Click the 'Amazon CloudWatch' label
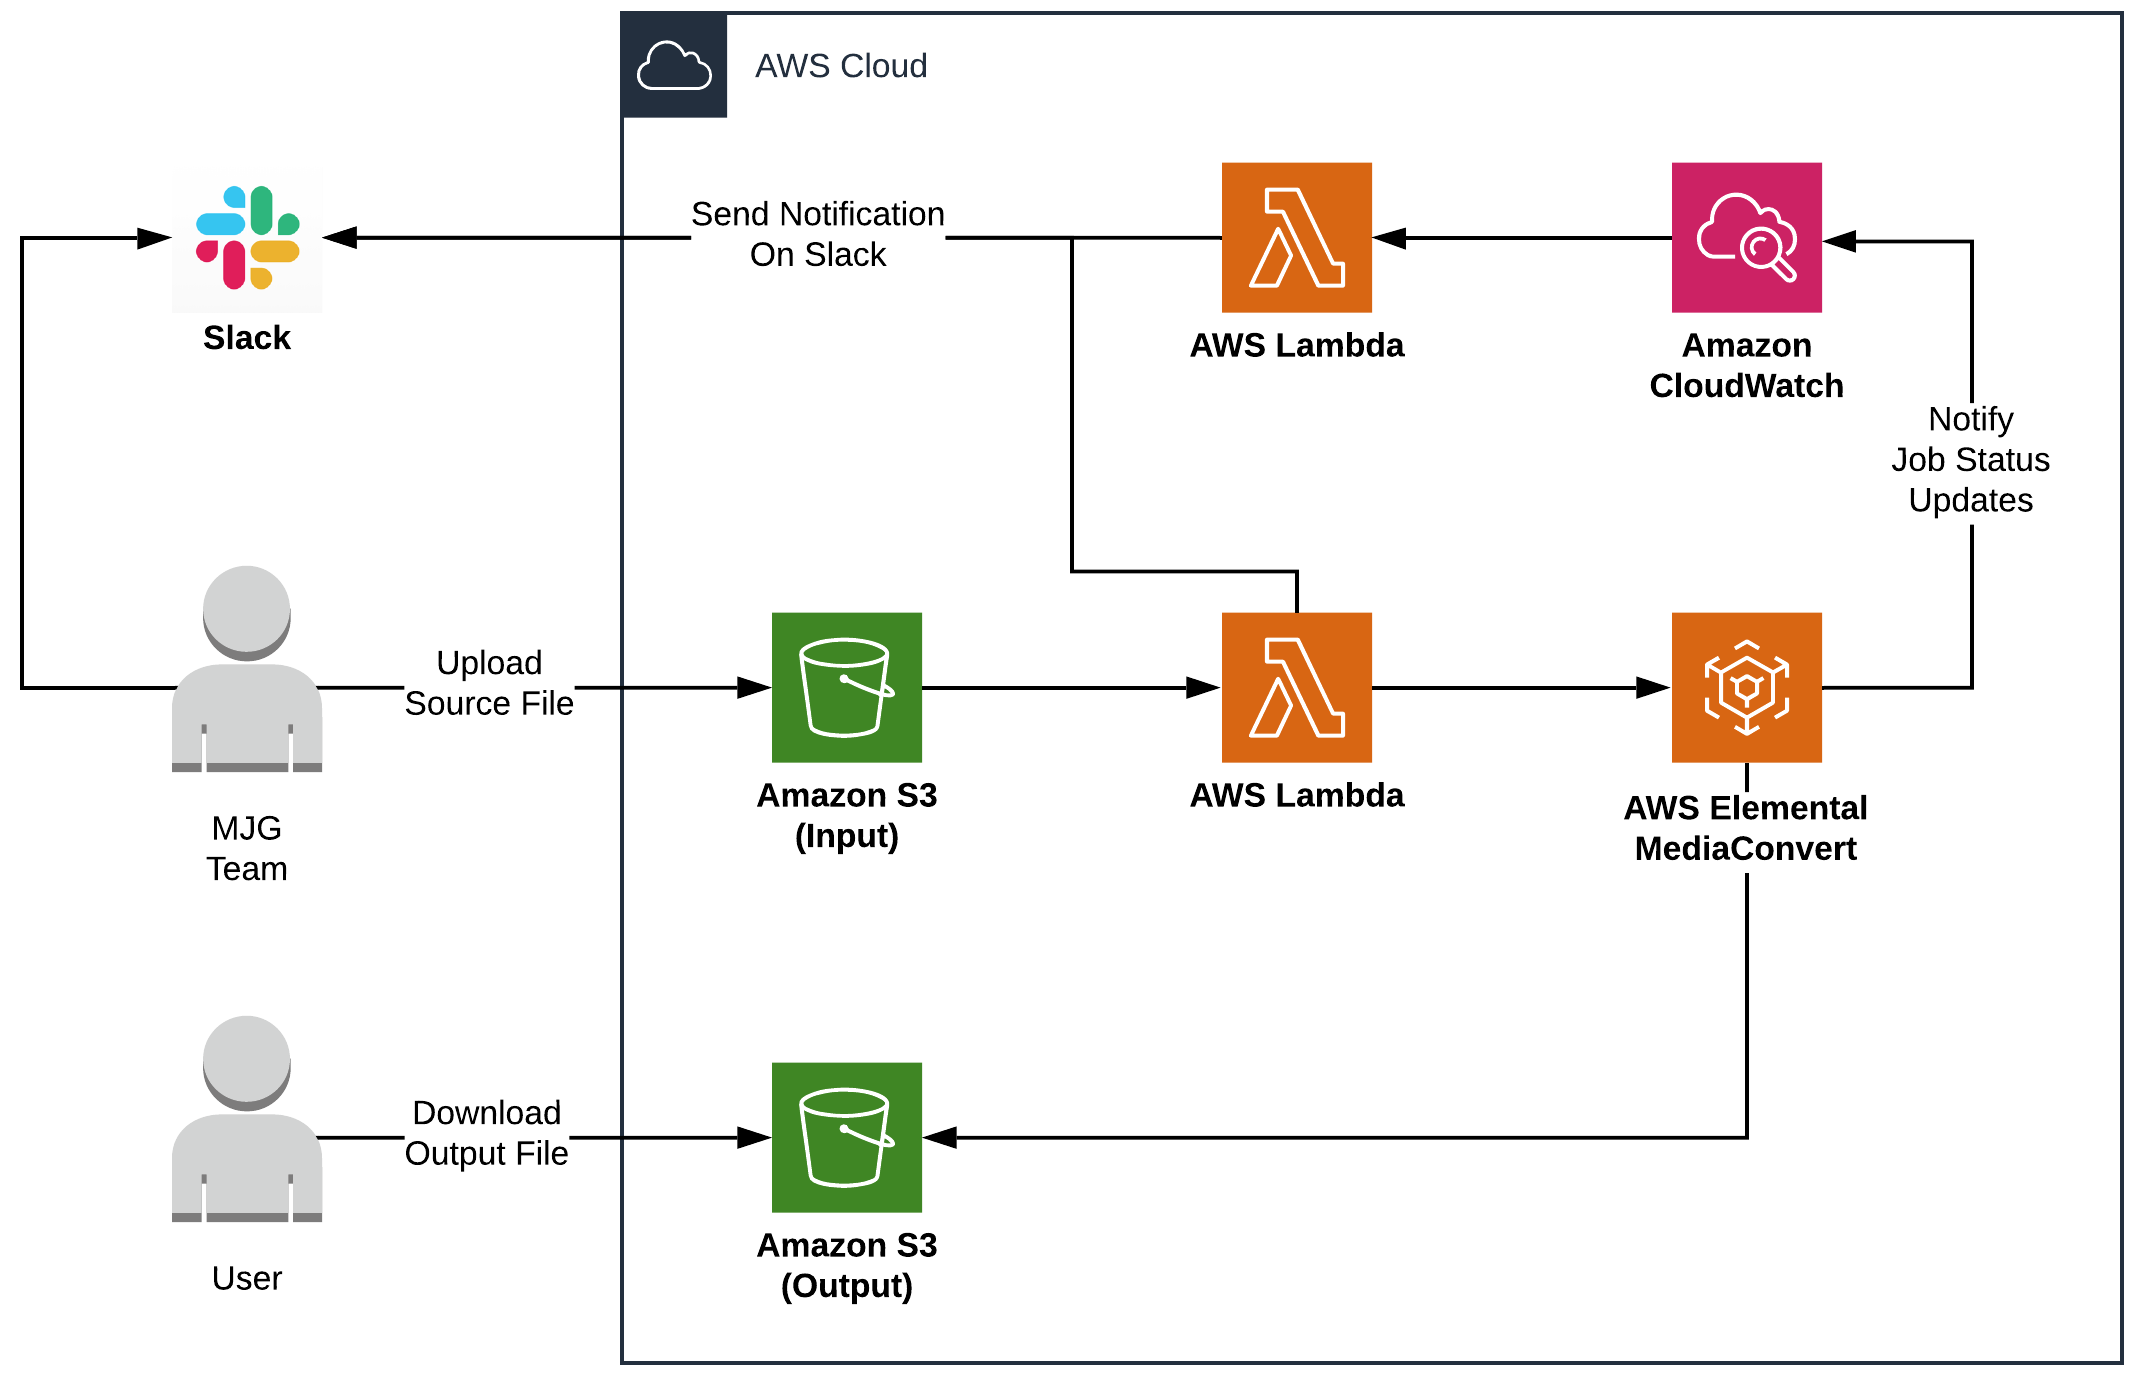 (x=1746, y=365)
